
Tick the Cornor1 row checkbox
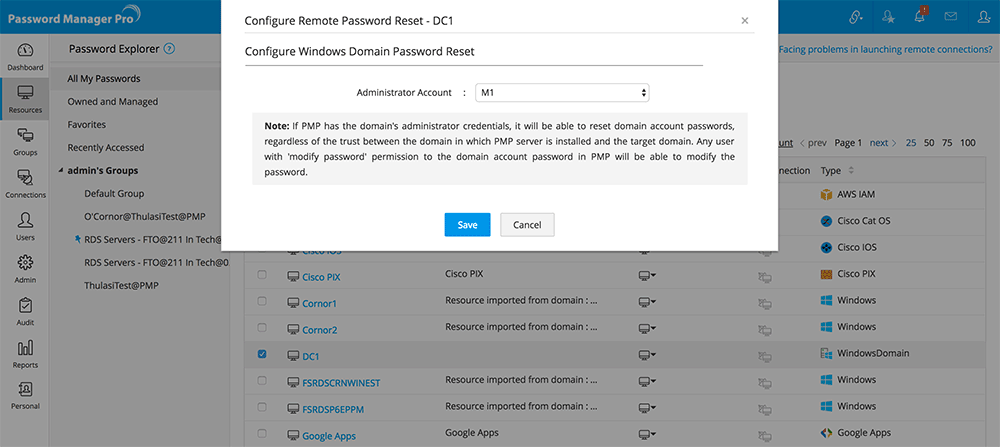pyautogui.click(x=262, y=301)
